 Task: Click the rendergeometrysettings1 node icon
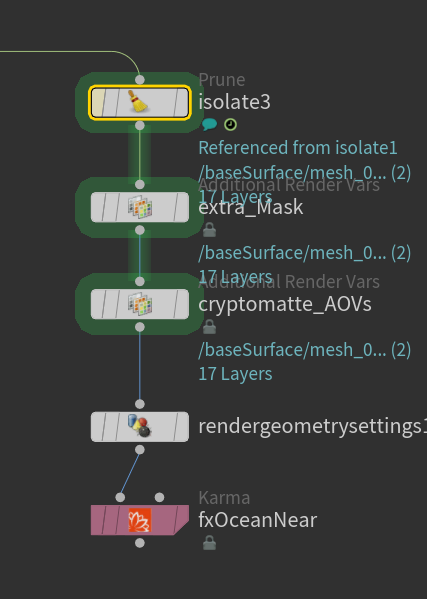coord(140,426)
